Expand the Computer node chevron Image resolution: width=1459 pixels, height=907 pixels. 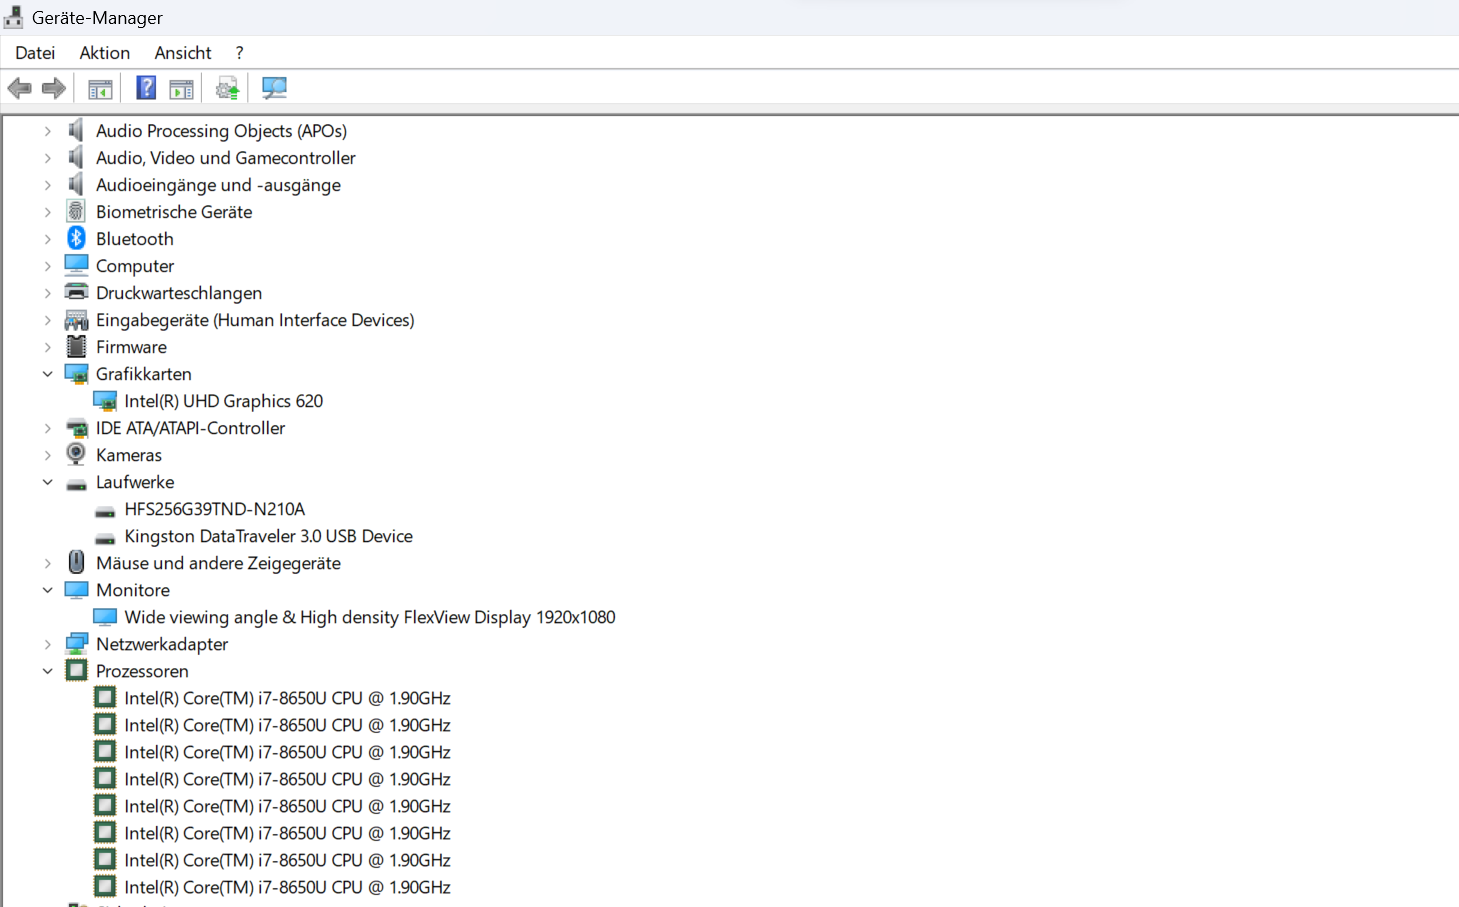[x=47, y=266]
